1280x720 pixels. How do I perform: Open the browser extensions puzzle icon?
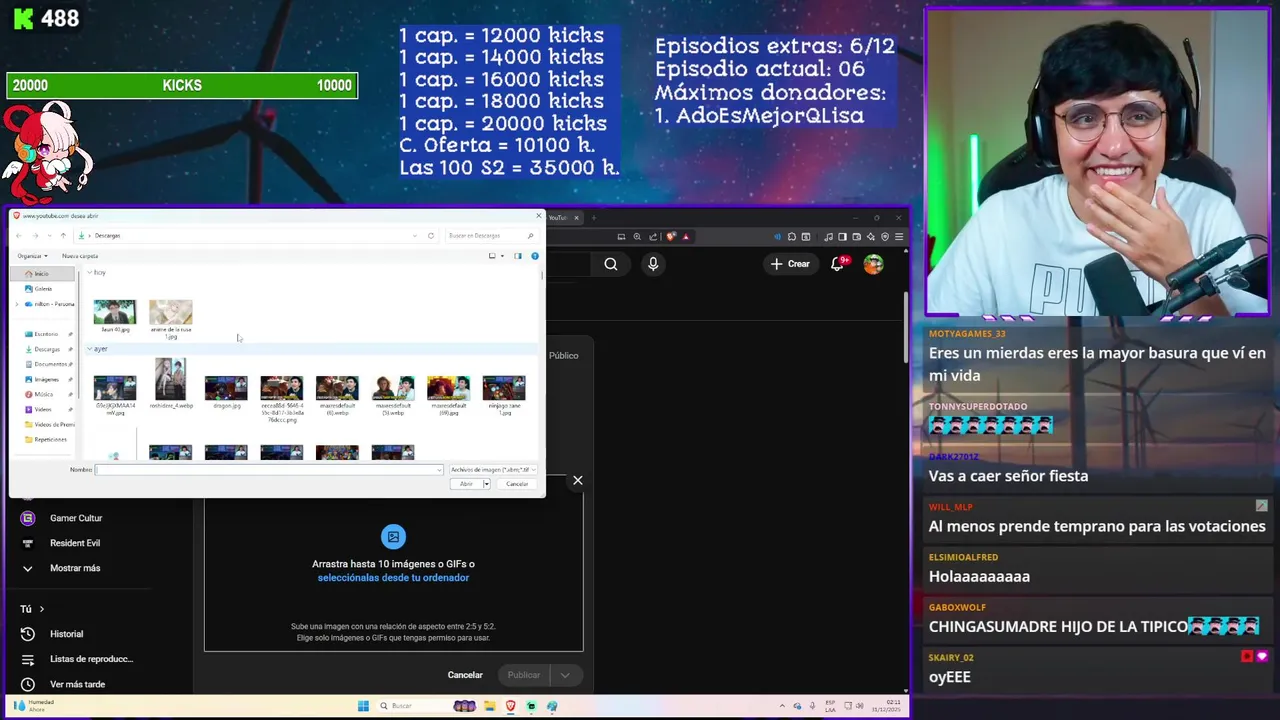pyautogui.click(x=791, y=237)
